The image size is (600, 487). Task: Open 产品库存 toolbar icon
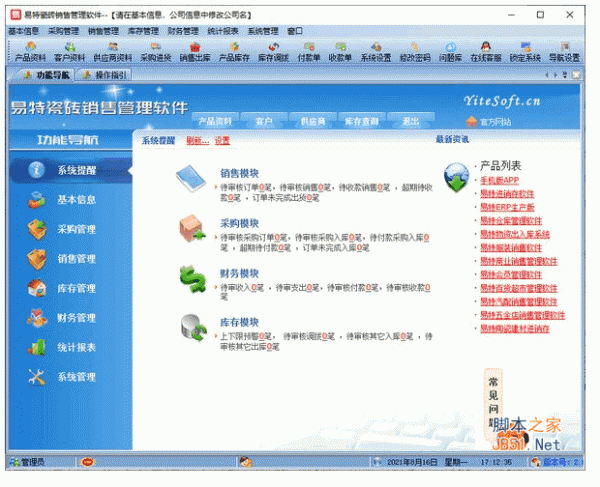click(x=234, y=52)
